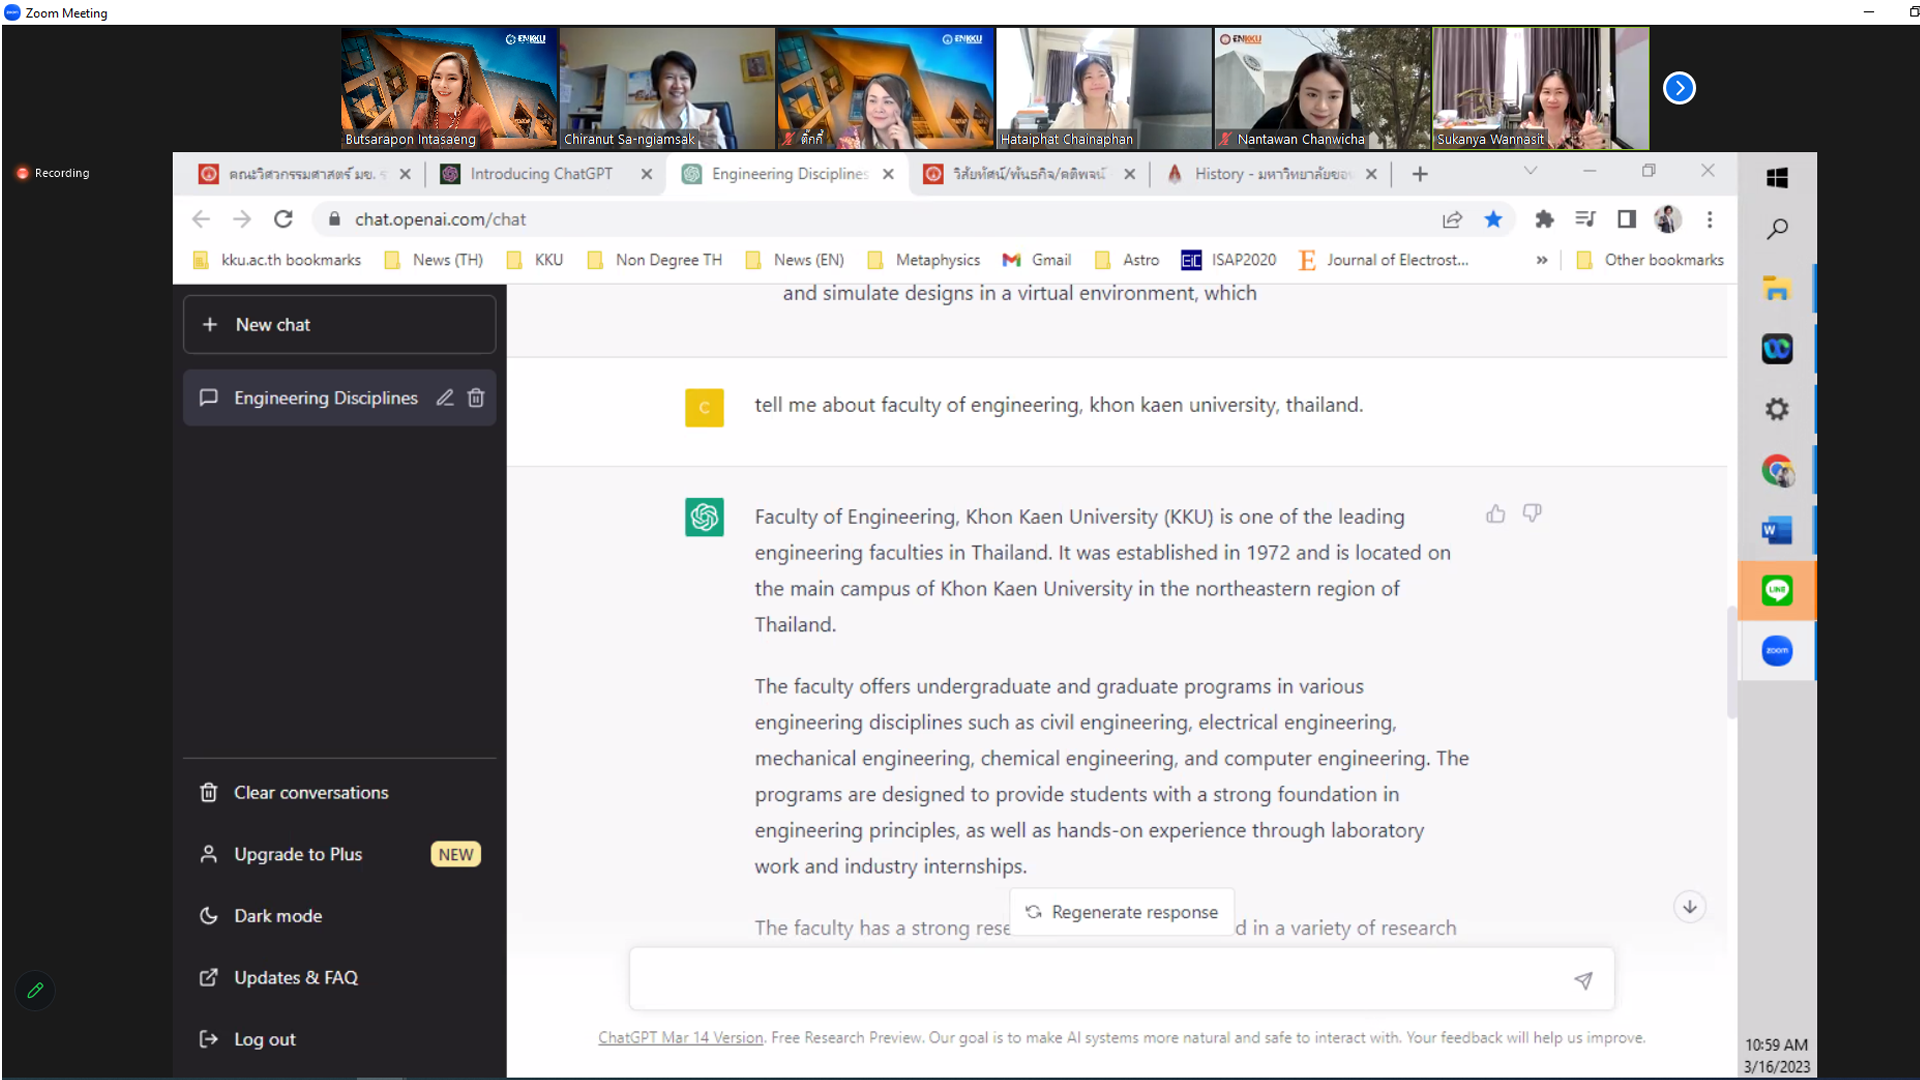Image resolution: width=1920 pixels, height=1080 pixels.
Task: Click the send message paper plane icon
Action: pos(1583,980)
